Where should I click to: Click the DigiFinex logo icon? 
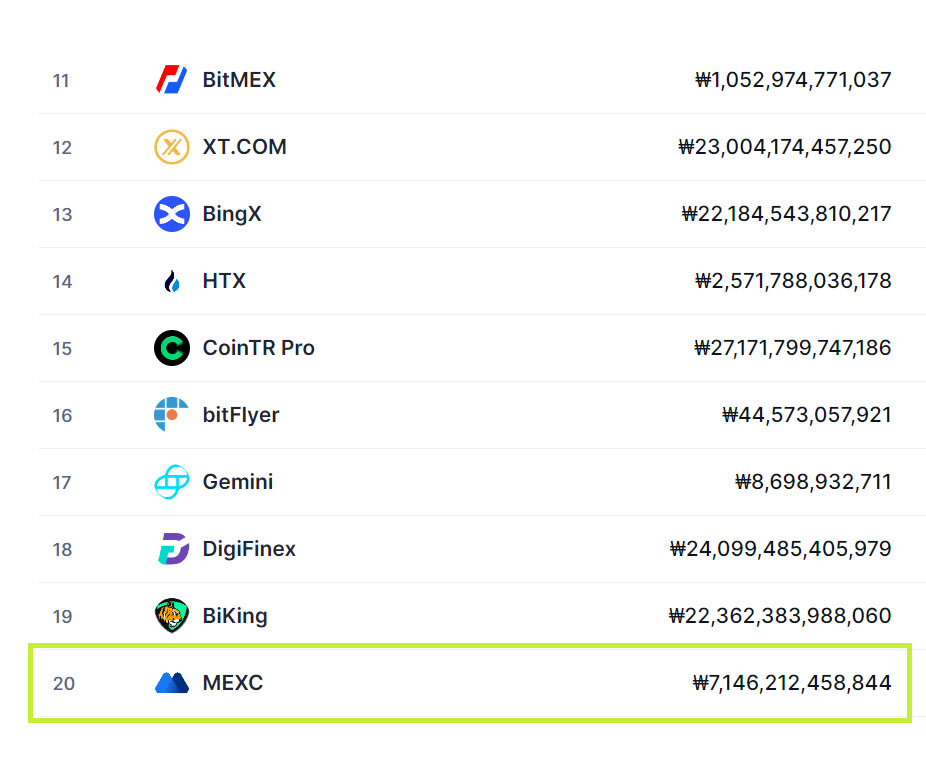173,549
